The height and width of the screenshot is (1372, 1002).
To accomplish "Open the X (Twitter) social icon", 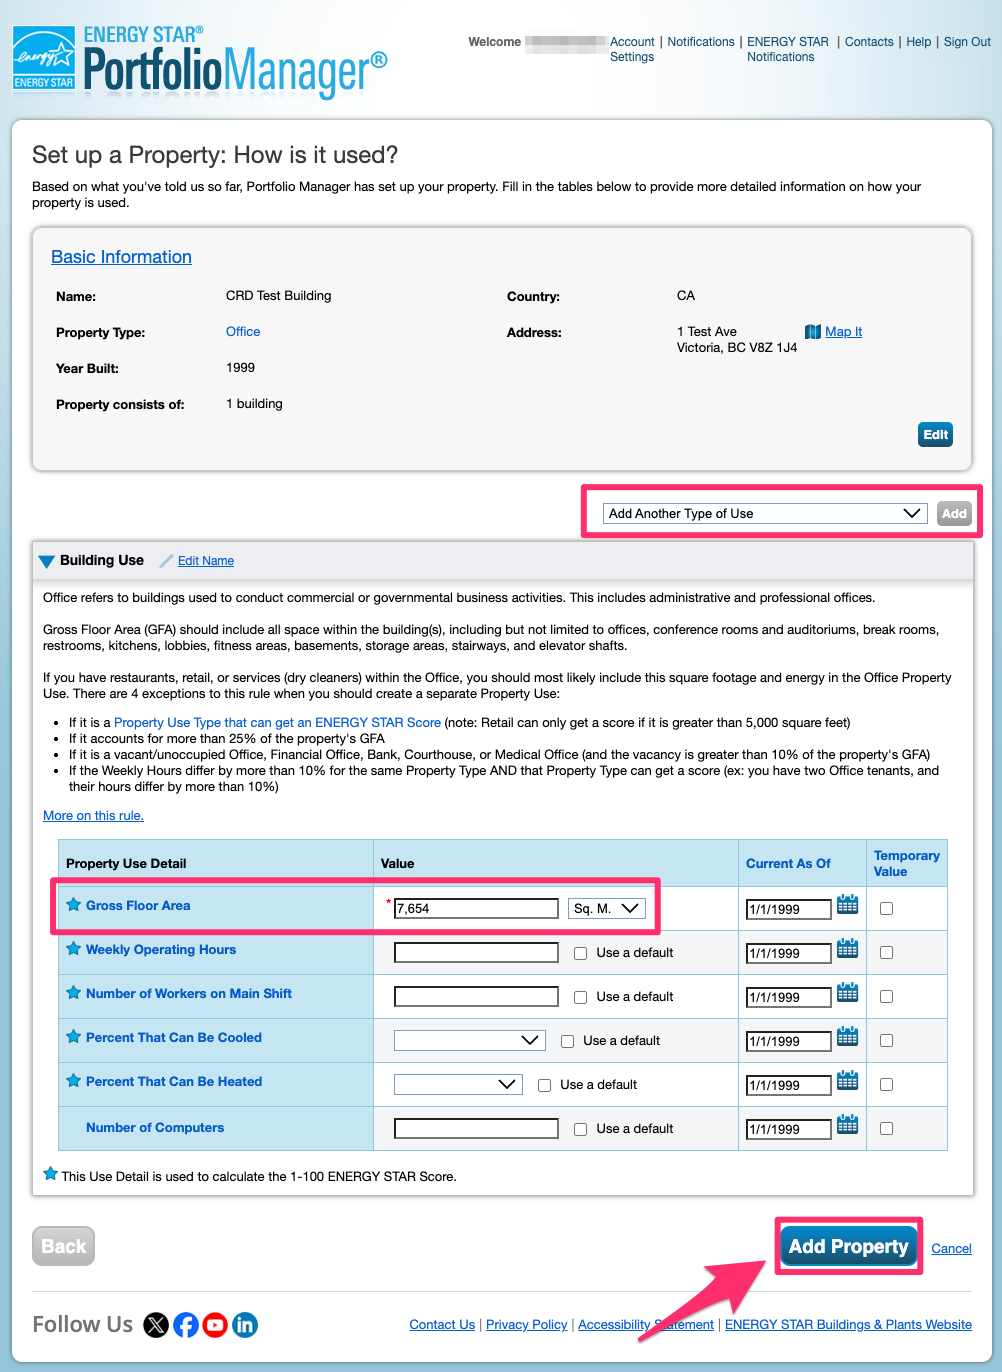I will pos(156,1325).
